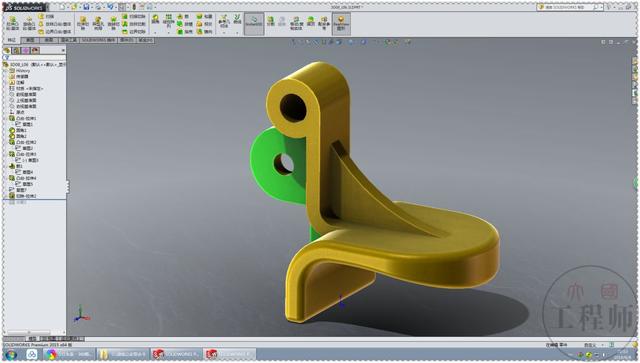This screenshot has width=640, height=363.
Task: Choose the Intersect (相交) tool
Action: click(204, 24)
